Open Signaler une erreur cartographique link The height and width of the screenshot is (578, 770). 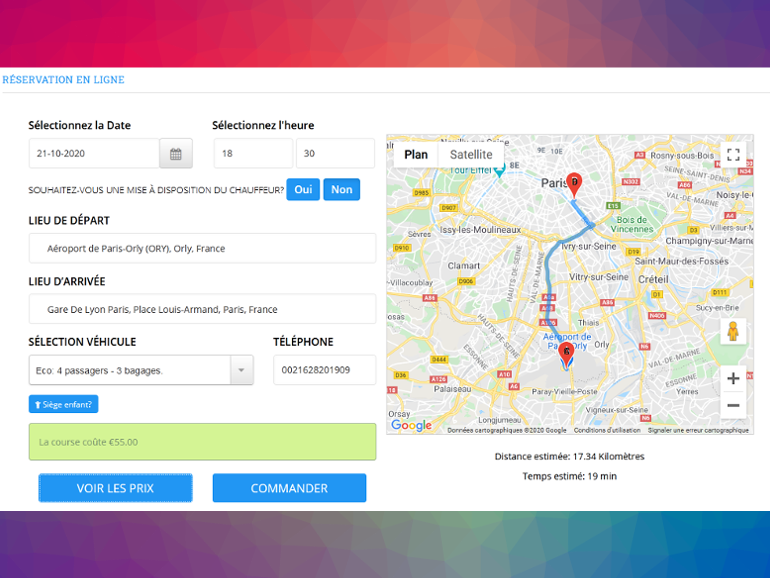click(698, 430)
